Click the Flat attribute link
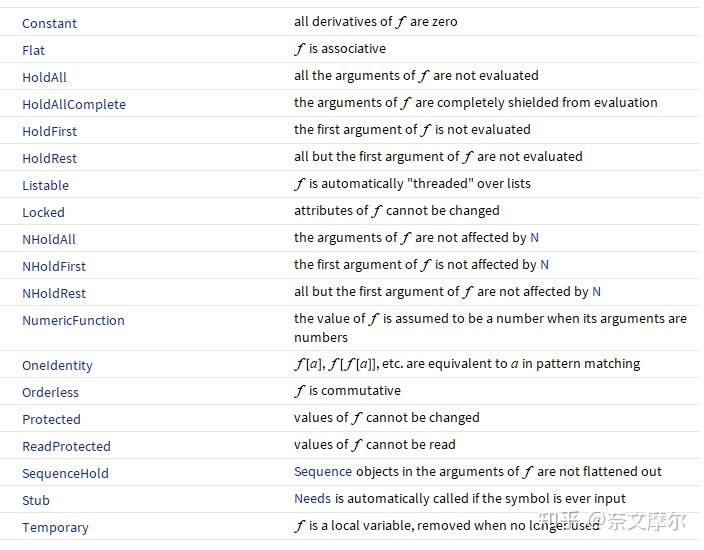The width and height of the screenshot is (704, 550). pyautogui.click(x=33, y=50)
